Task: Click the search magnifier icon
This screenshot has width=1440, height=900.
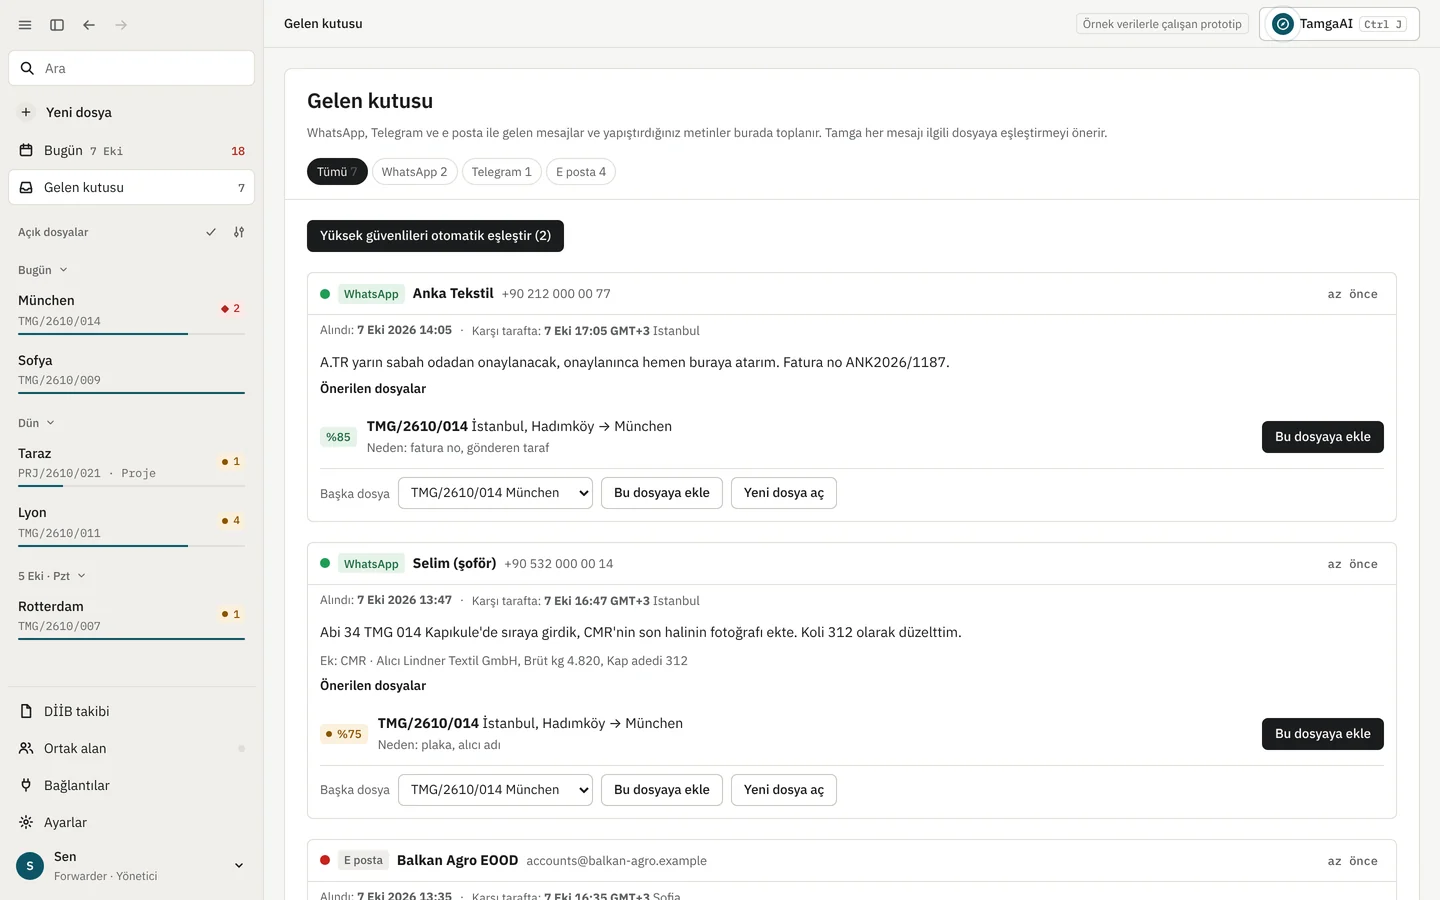Action: coord(27,68)
